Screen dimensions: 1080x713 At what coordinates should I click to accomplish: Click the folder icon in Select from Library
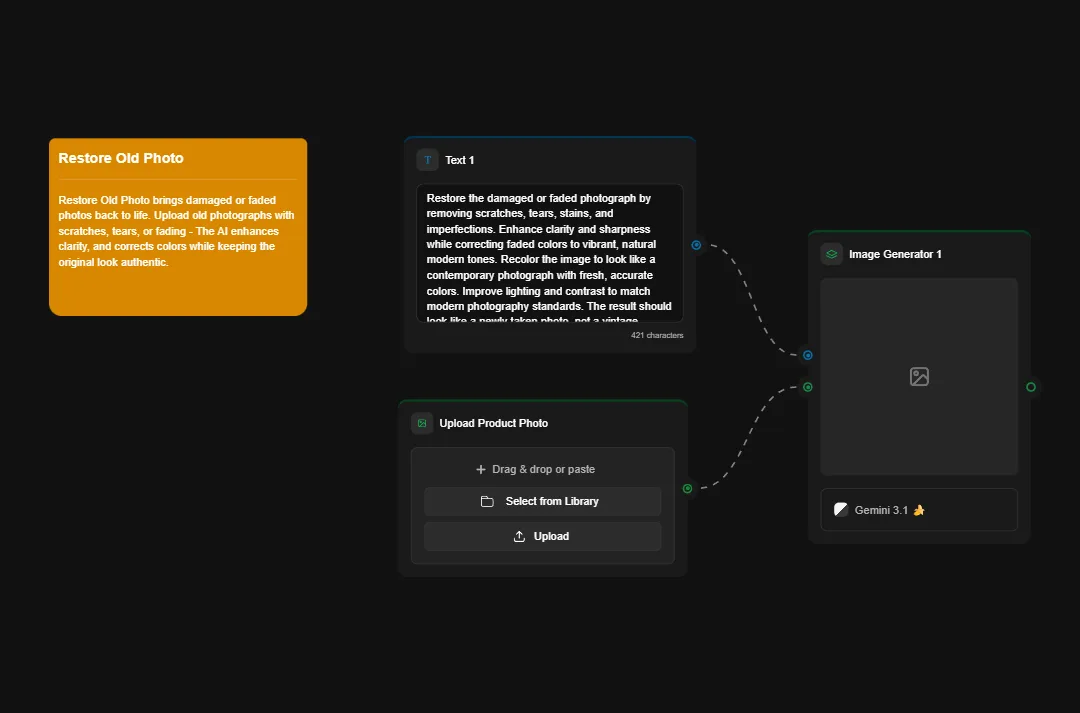tap(487, 502)
